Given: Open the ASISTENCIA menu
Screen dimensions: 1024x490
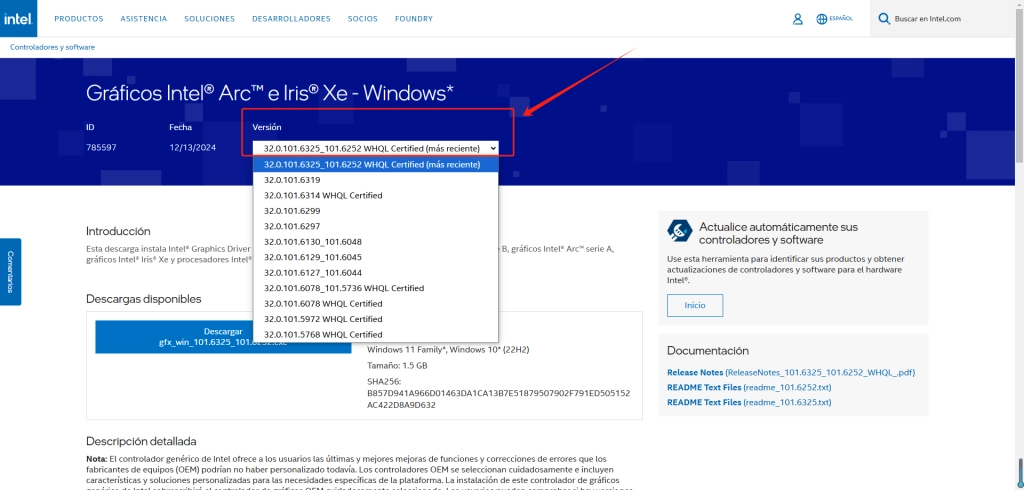Looking at the screenshot, I should [x=144, y=19].
